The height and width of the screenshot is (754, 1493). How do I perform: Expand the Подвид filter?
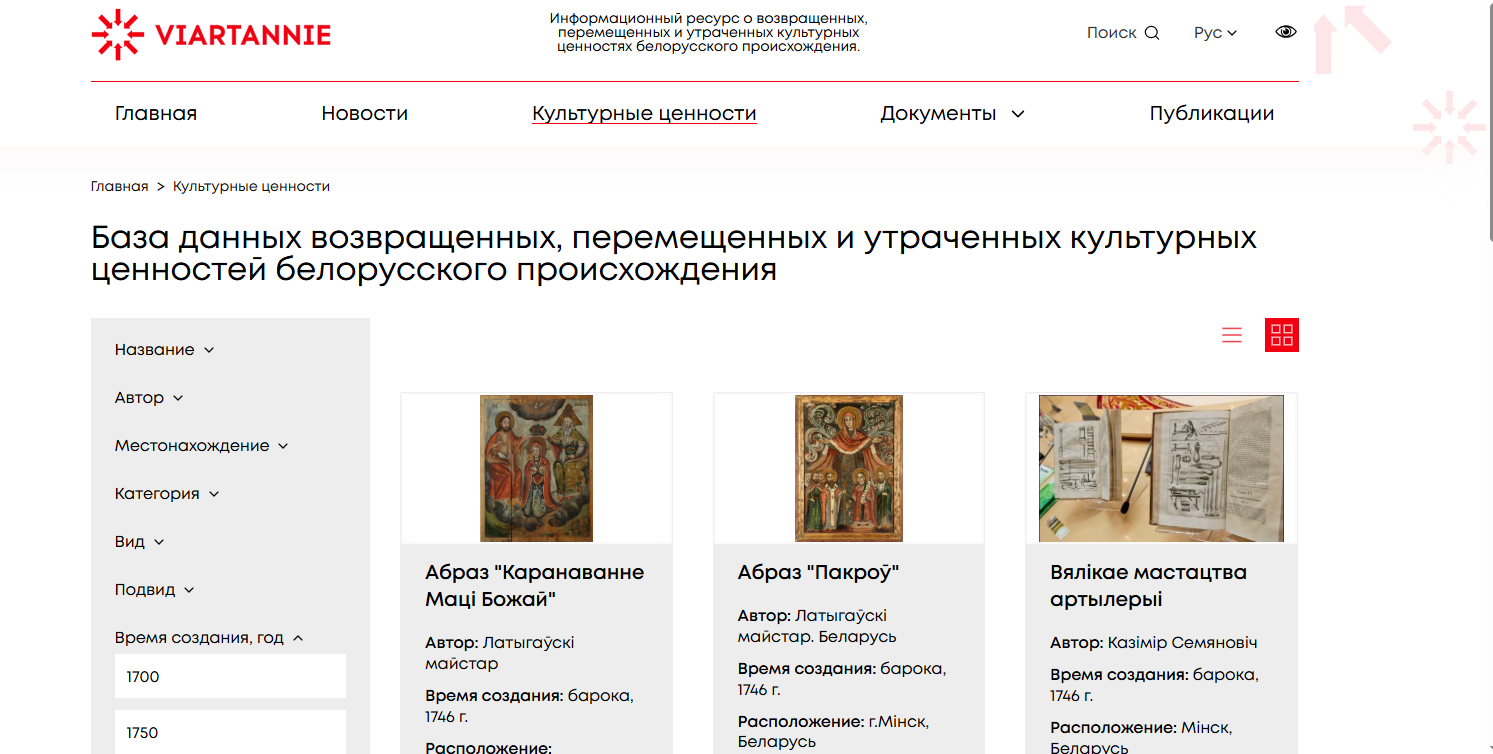pyautogui.click(x=155, y=590)
